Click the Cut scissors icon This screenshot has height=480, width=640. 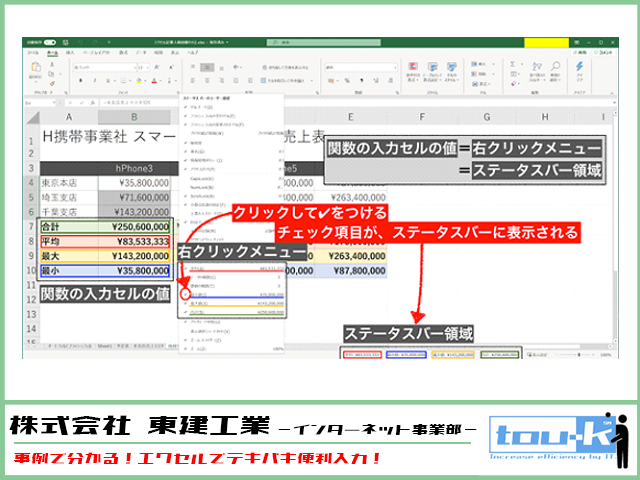(x=52, y=64)
